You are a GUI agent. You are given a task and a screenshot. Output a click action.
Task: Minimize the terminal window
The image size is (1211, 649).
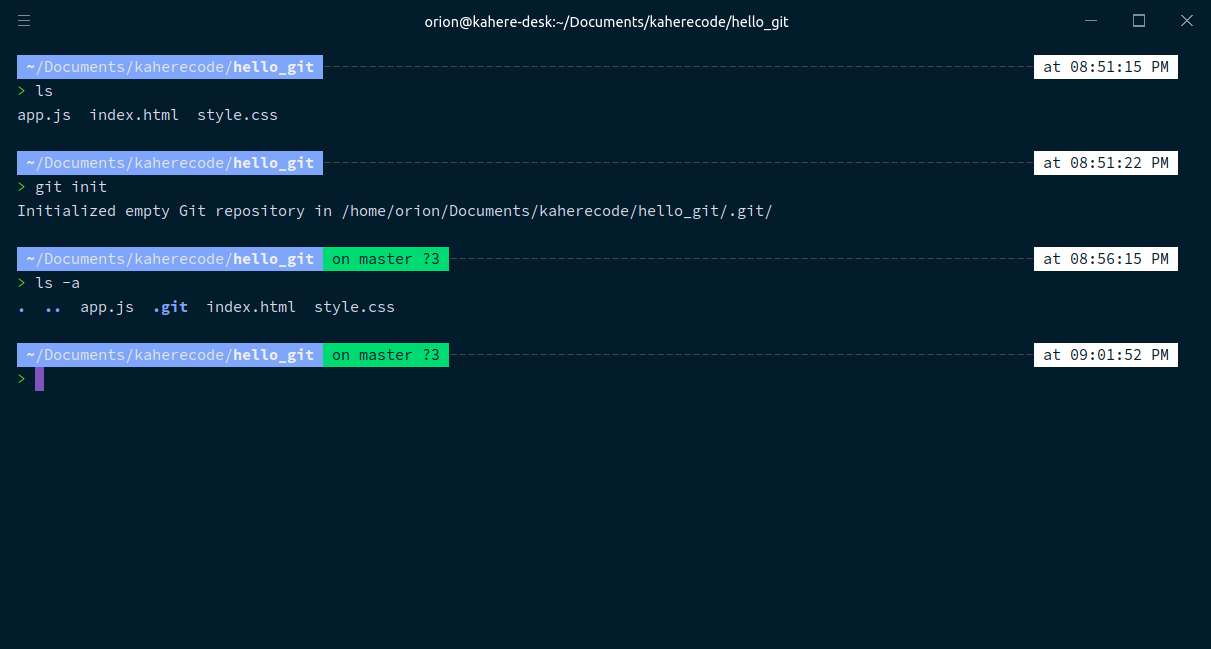pyautogui.click(x=1091, y=21)
